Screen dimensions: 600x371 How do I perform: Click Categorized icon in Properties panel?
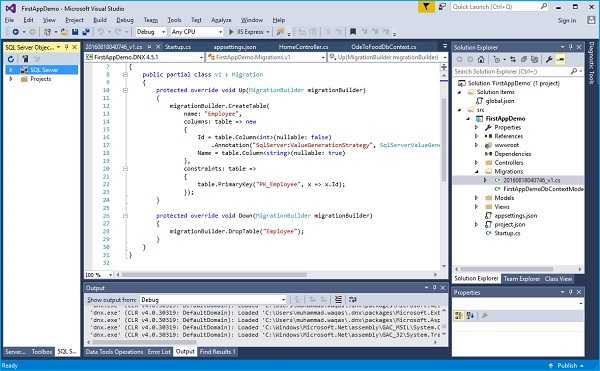click(x=458, y=315)
